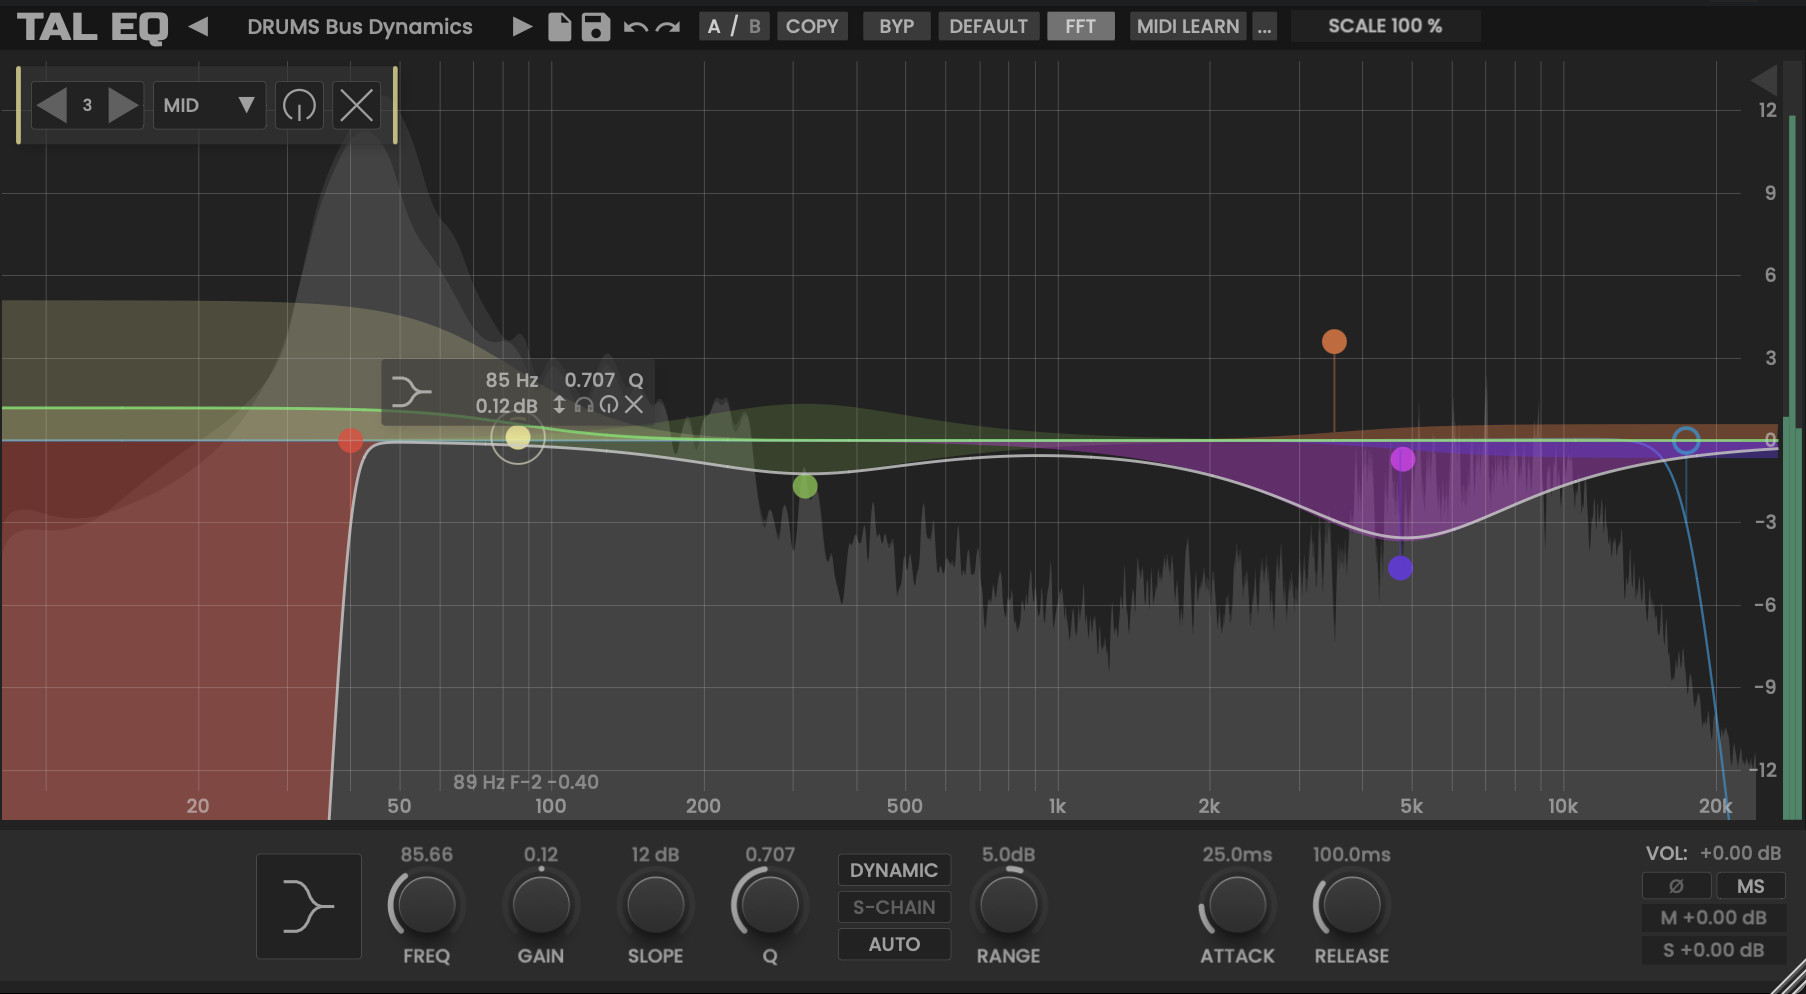The image size is (1806, 994).
Task: Solo the band using the headphones icon
Action: [584, 405]
